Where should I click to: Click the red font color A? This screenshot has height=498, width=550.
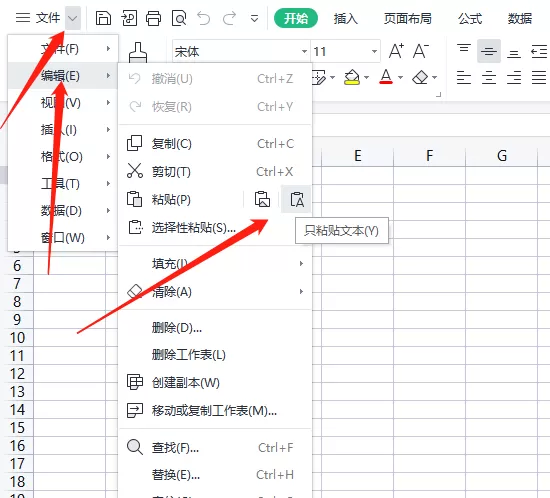pyautogui.click(x=386, y=77)
